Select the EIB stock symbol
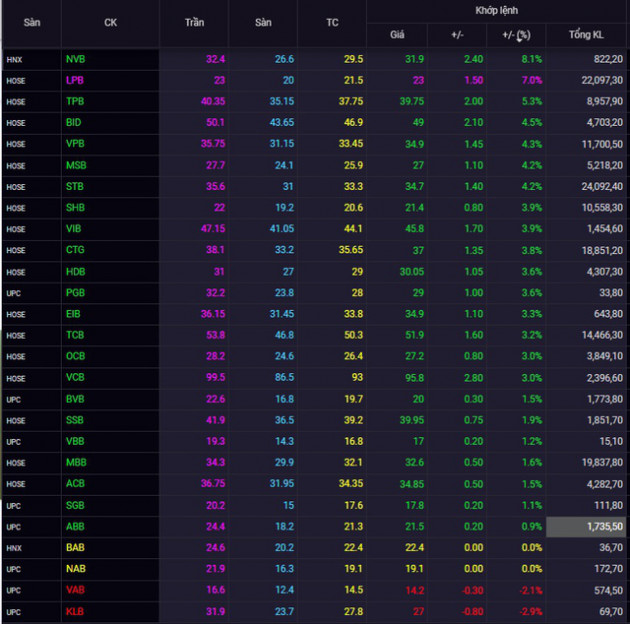Viewport: 630px width, 624px height. point(73,314)
